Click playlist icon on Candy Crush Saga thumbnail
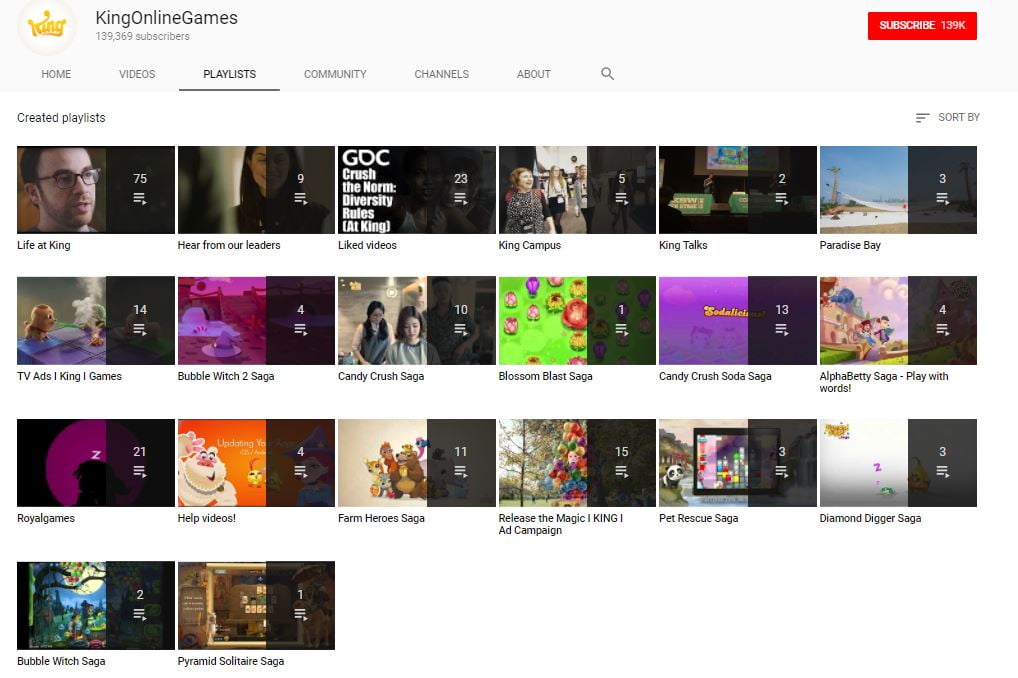Viewport: 1018px width, 678px height. coord(460,330)
